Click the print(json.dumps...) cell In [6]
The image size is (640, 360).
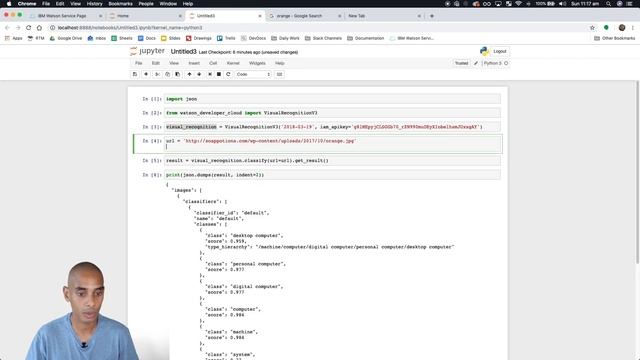tap(332, 175)
